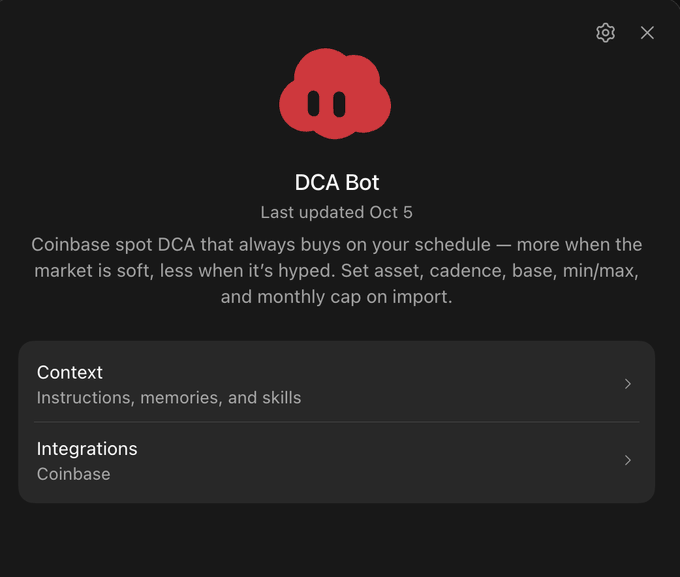The width and height of the screenshot is (680, 577).
Task: Click the avatar's left eye
Action: [314, 104]
